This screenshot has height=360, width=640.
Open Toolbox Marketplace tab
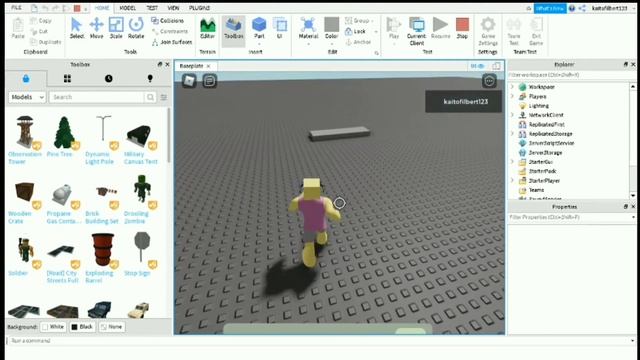[x=26, y=78]
